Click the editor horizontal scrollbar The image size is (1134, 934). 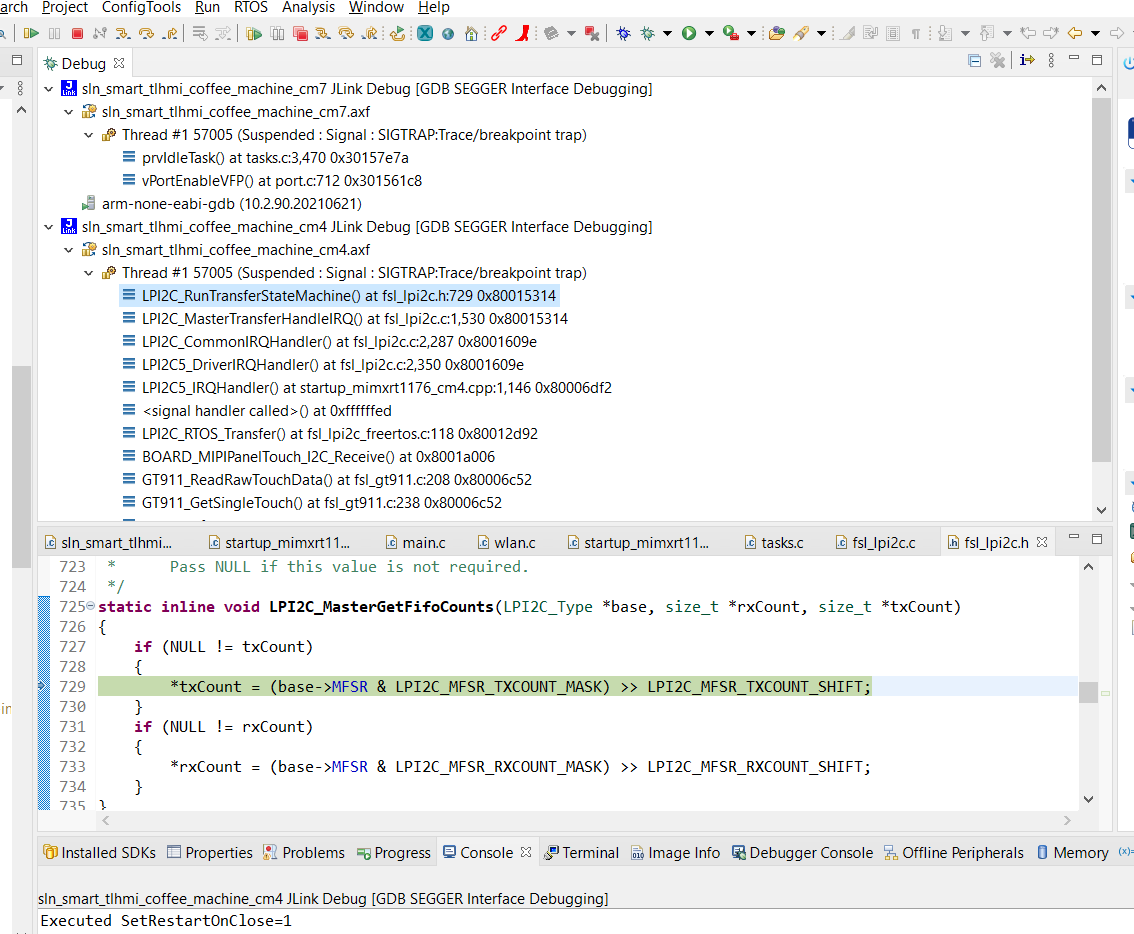[580, 820]
